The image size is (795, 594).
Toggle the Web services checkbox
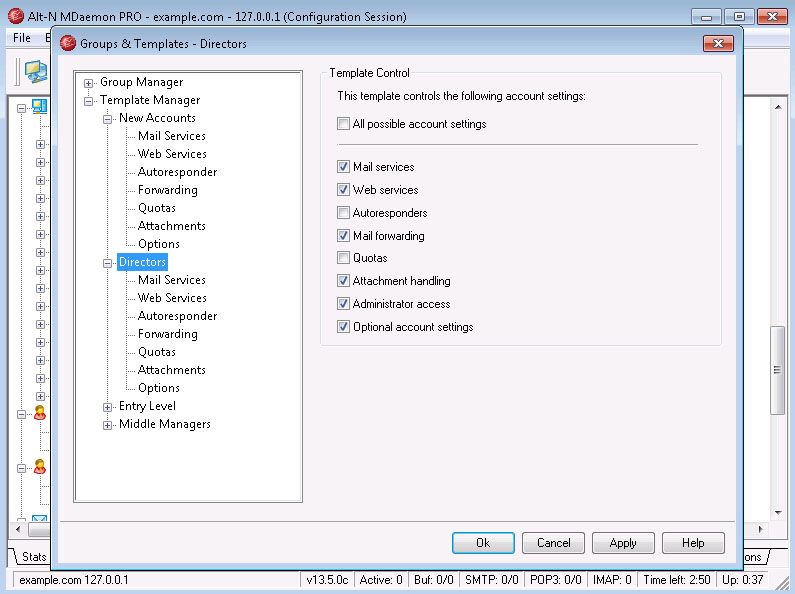(343, 190)
